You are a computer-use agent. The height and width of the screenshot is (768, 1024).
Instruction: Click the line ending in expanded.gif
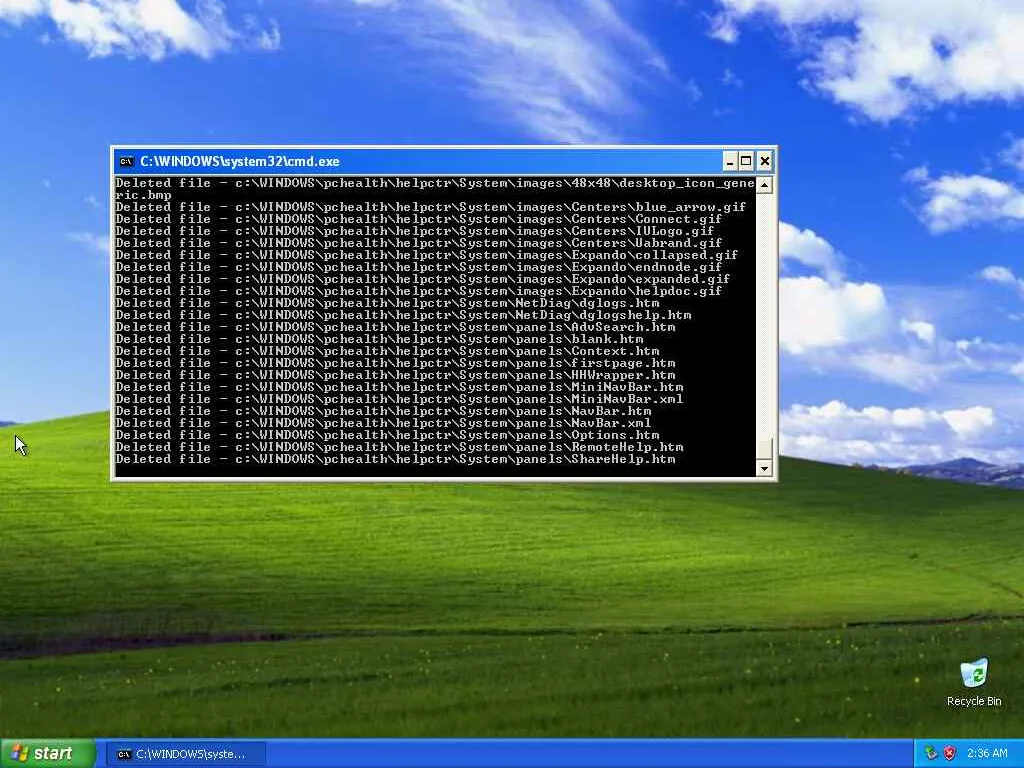[423, 279]
